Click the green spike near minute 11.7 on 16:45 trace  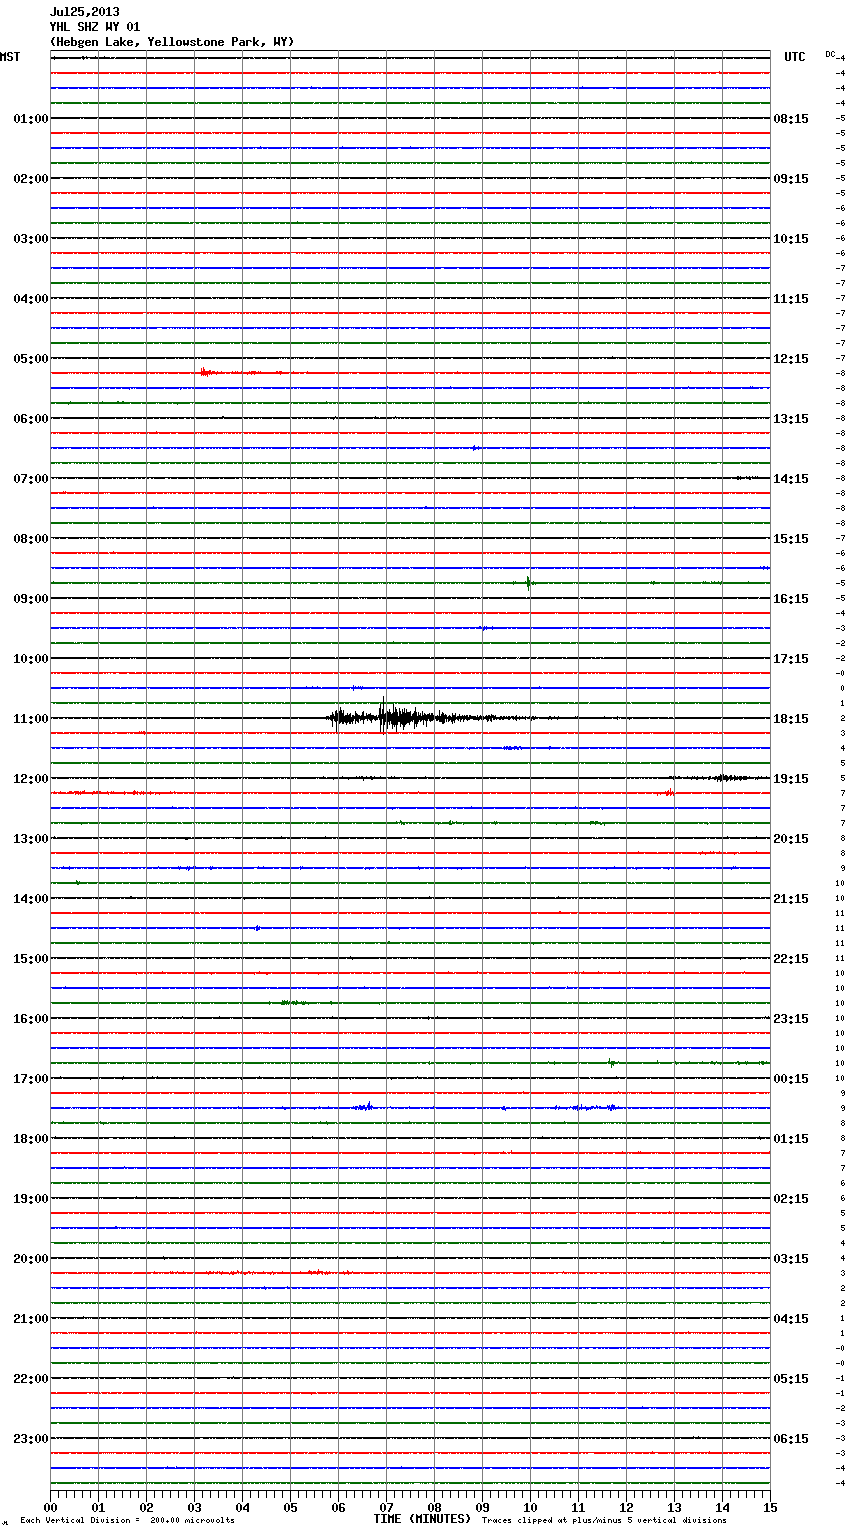click(611, 1063)
